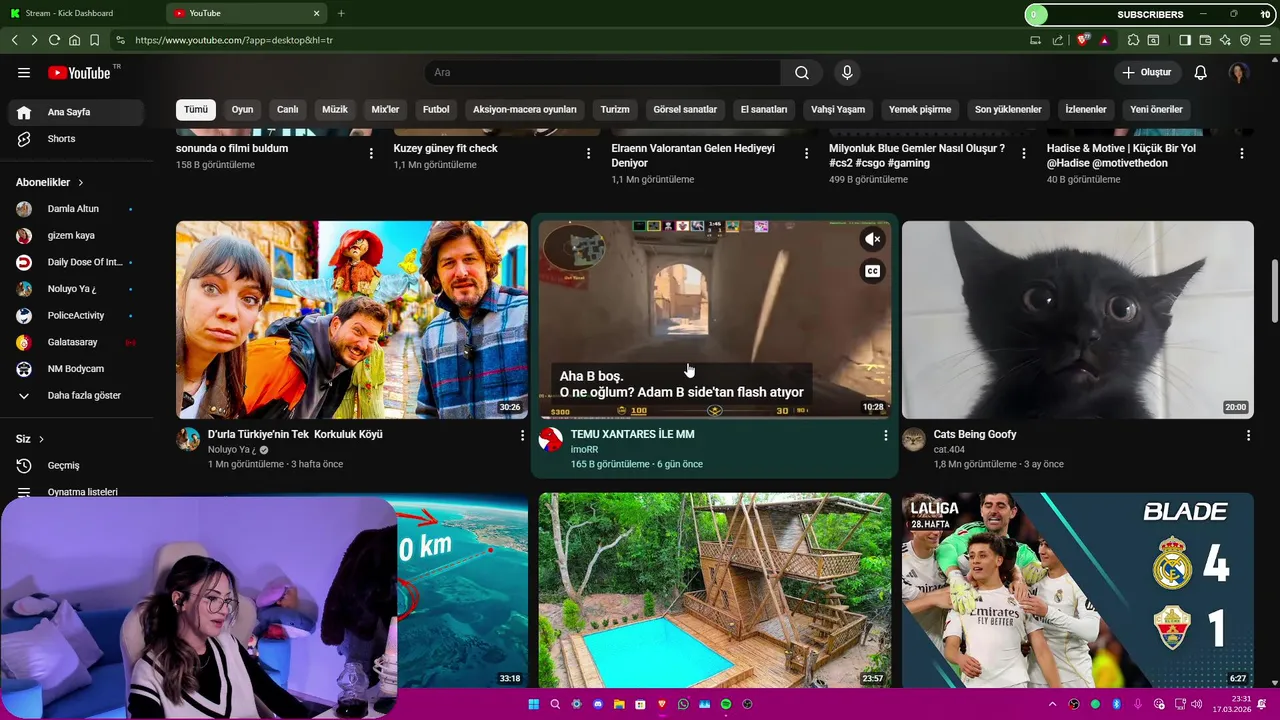Select the Futbol filter chip
1280x720 pixels.
tap(436, 109)
